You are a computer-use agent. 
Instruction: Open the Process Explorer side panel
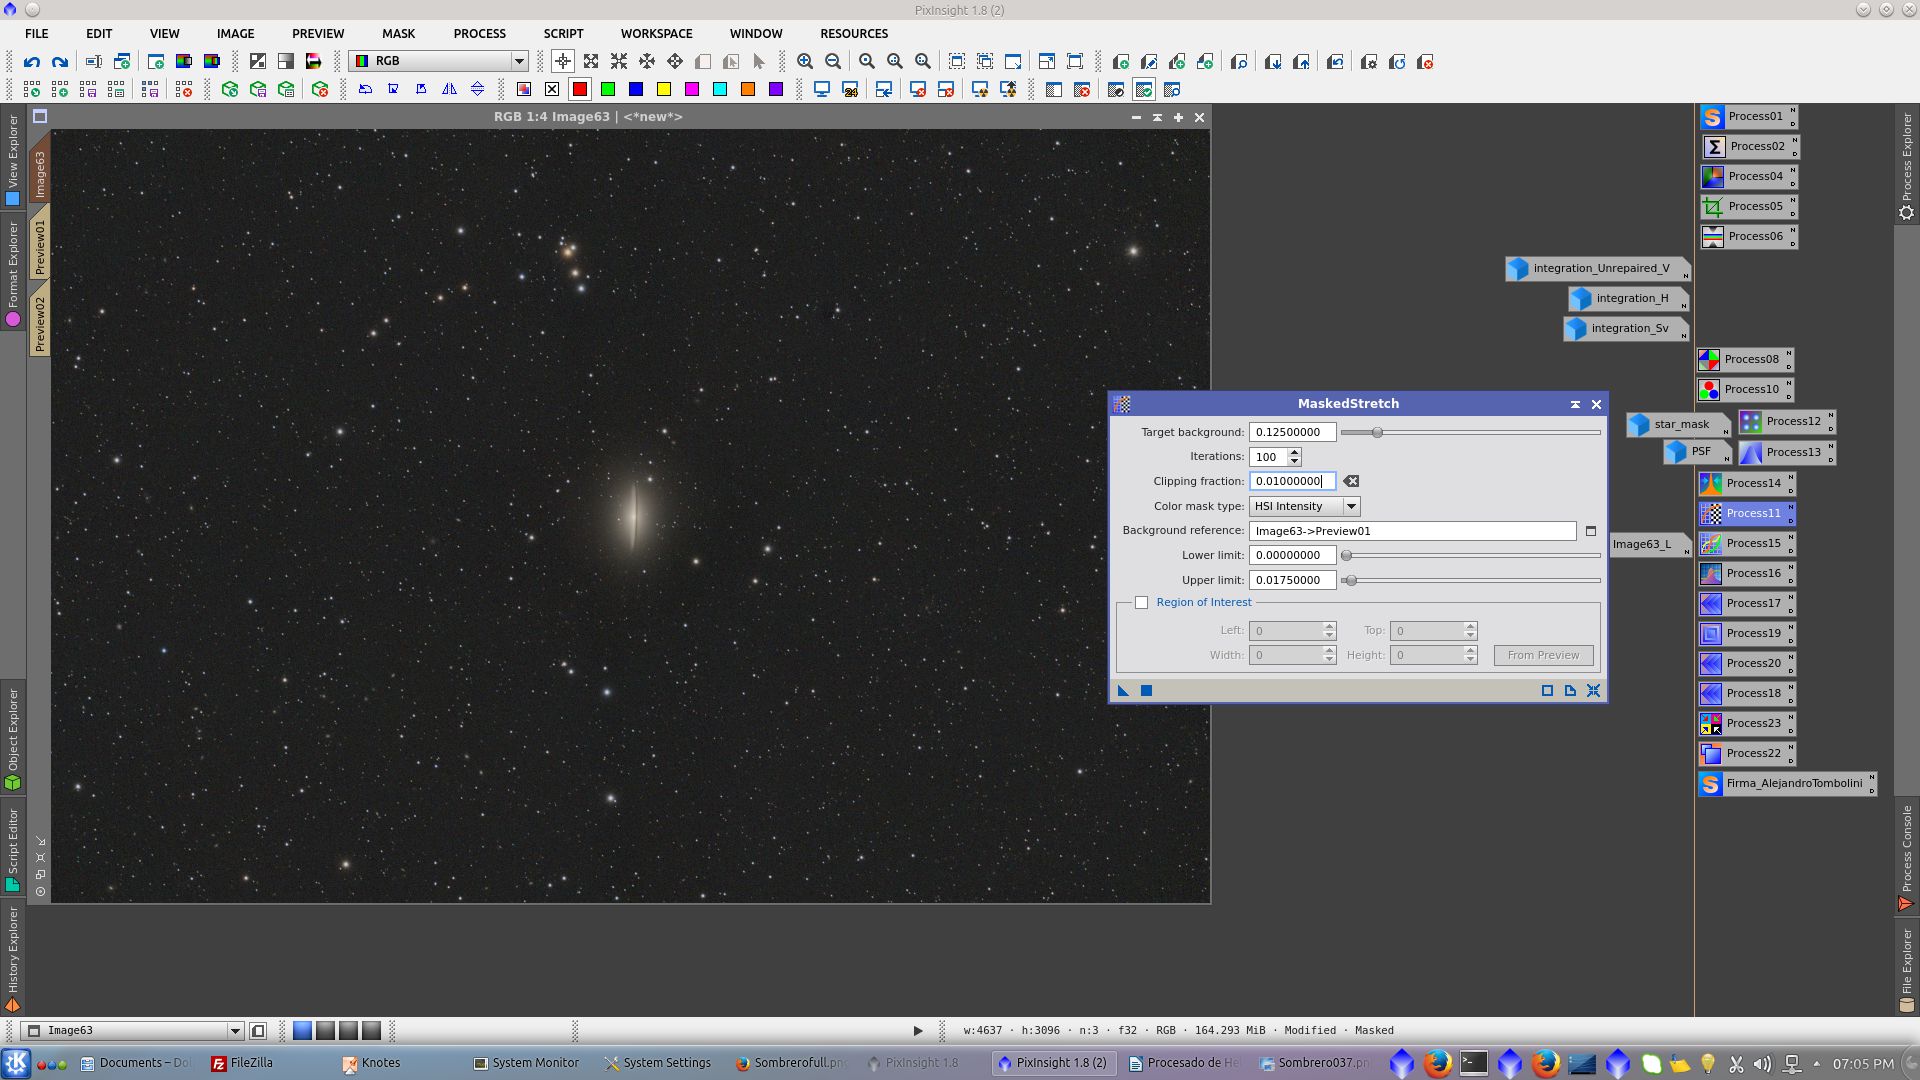1907,165
